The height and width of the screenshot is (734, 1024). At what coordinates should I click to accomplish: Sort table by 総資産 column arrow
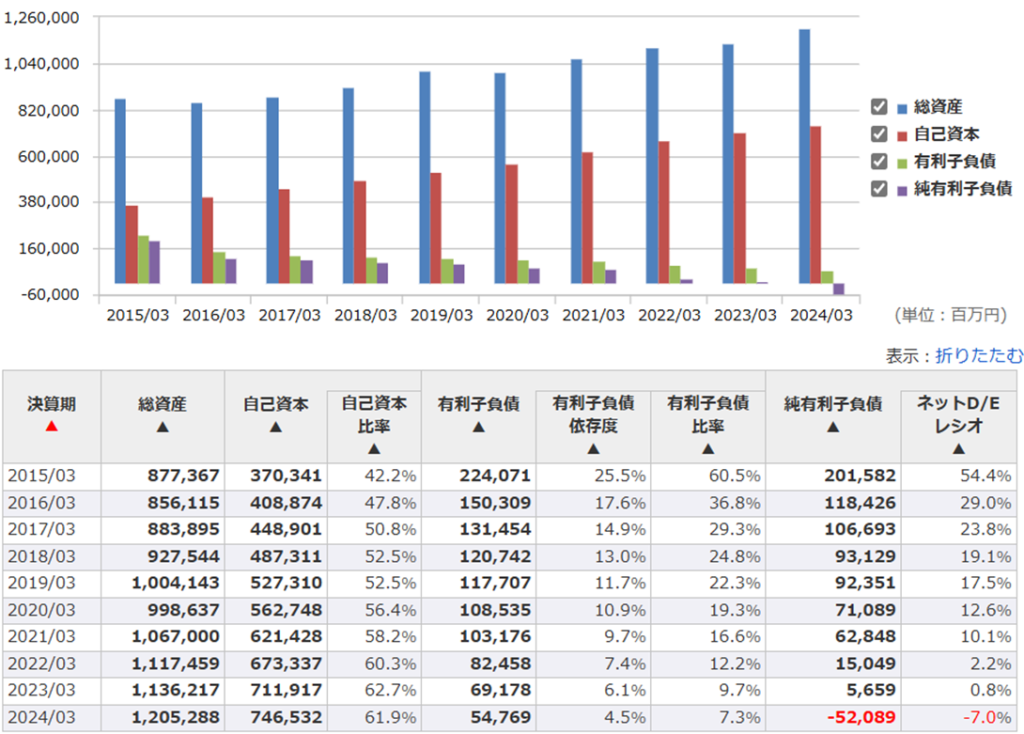163,427
